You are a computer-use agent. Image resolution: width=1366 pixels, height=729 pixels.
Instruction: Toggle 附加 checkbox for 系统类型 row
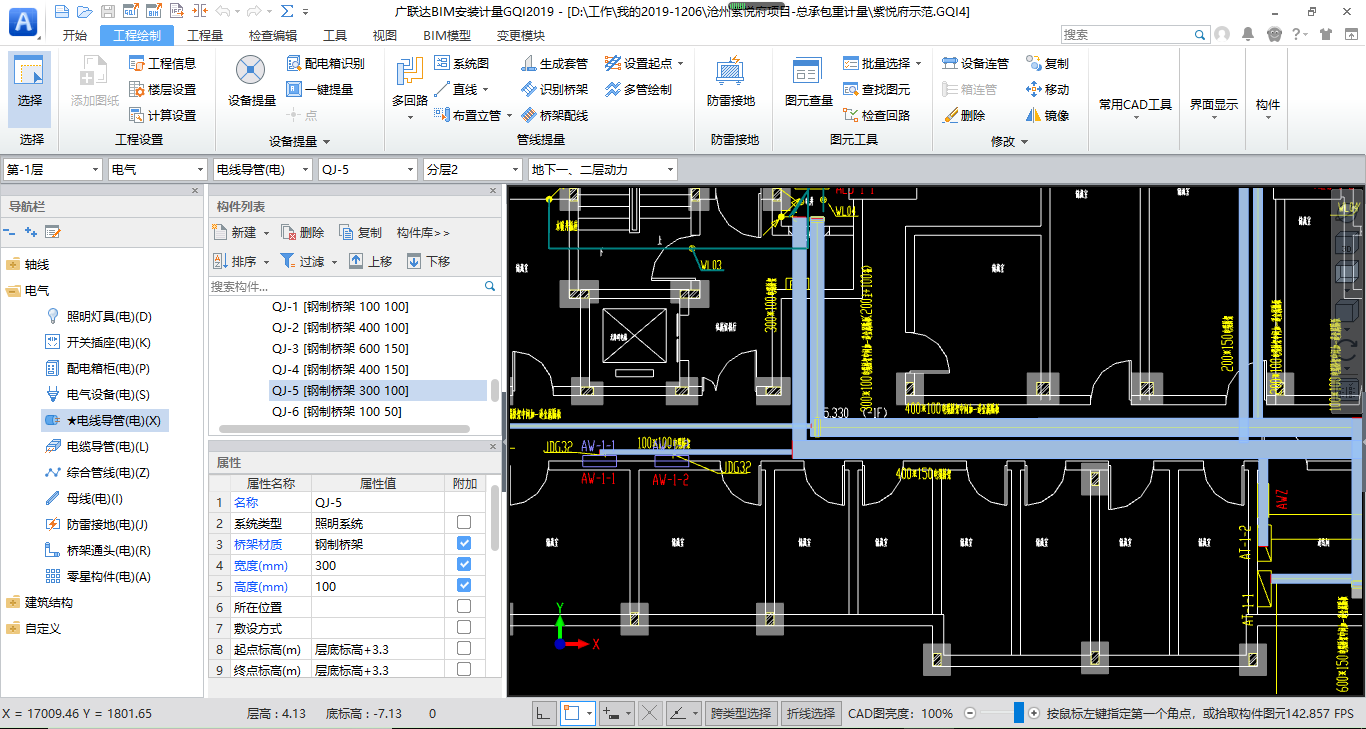click(464, 523)
